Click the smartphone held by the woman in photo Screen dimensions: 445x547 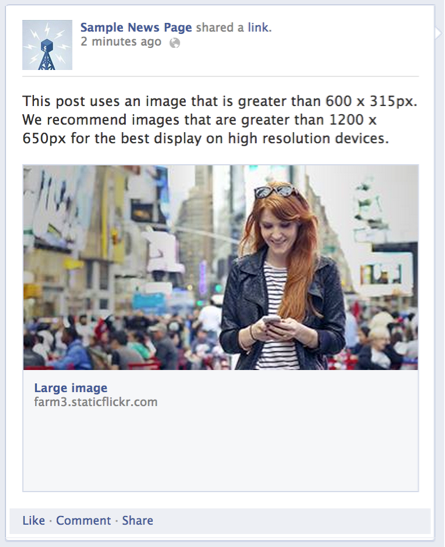click(271, 321)
